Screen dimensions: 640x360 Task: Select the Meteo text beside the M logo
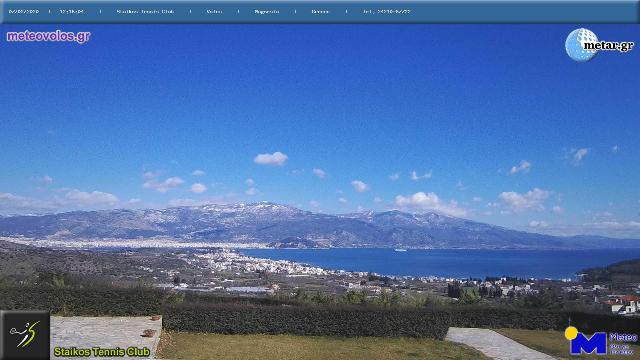623,337
